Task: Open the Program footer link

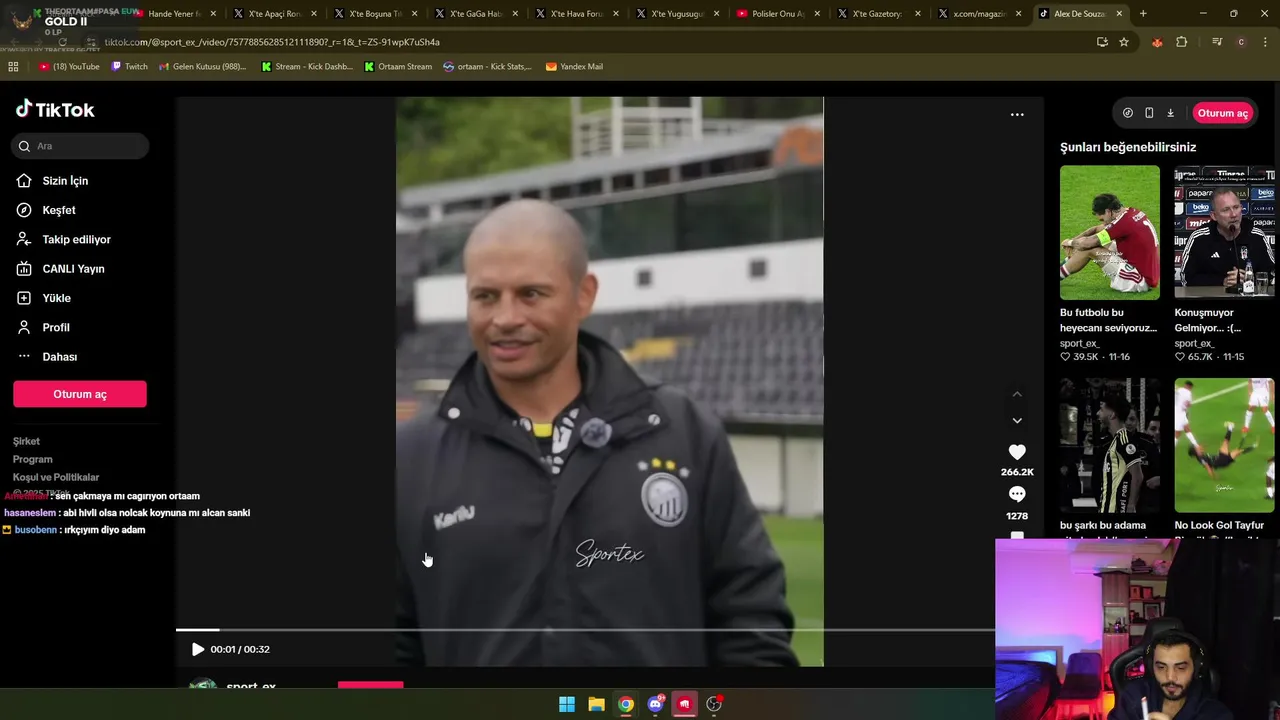Action: (x=33, y=459)
